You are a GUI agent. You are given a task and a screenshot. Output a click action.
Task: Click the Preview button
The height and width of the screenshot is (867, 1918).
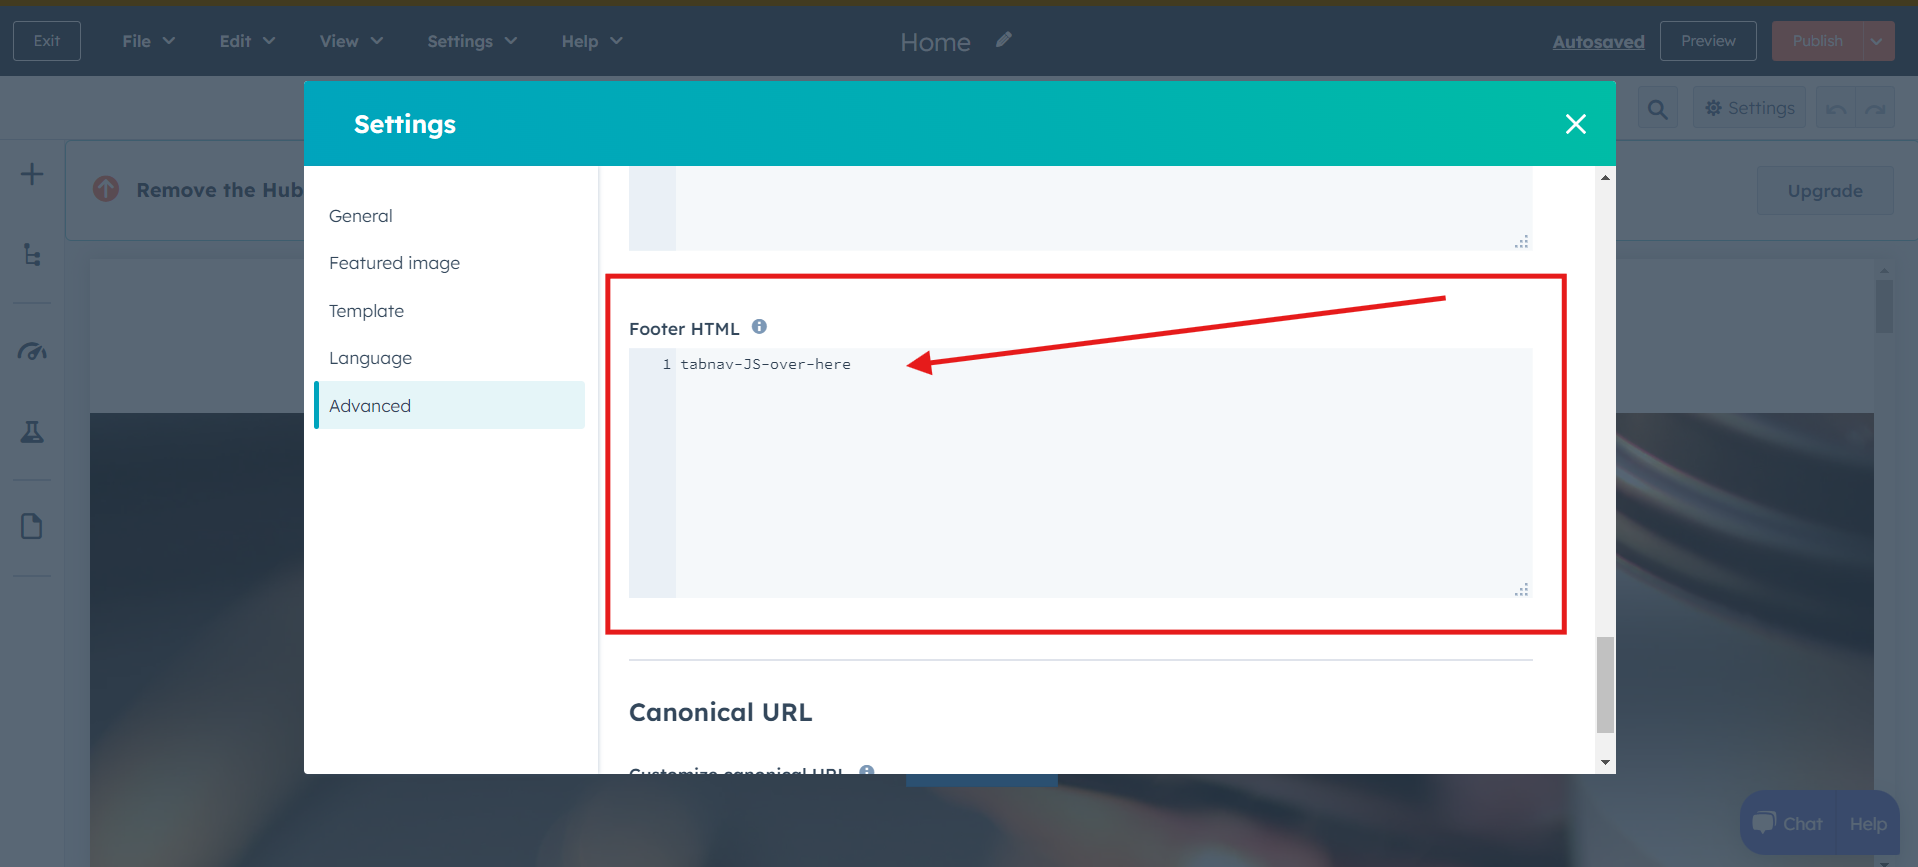tap(1707, 41)
